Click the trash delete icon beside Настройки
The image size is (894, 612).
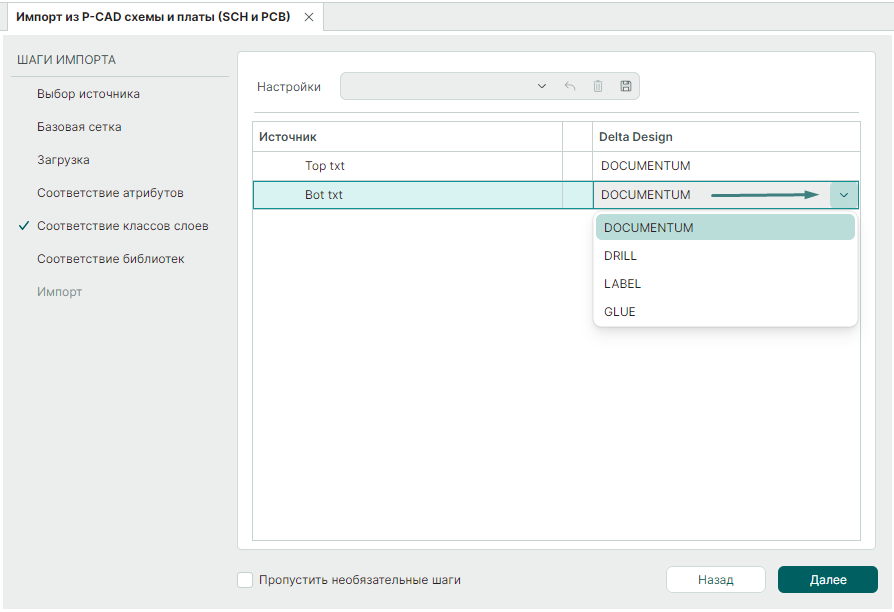click(598, 86)
